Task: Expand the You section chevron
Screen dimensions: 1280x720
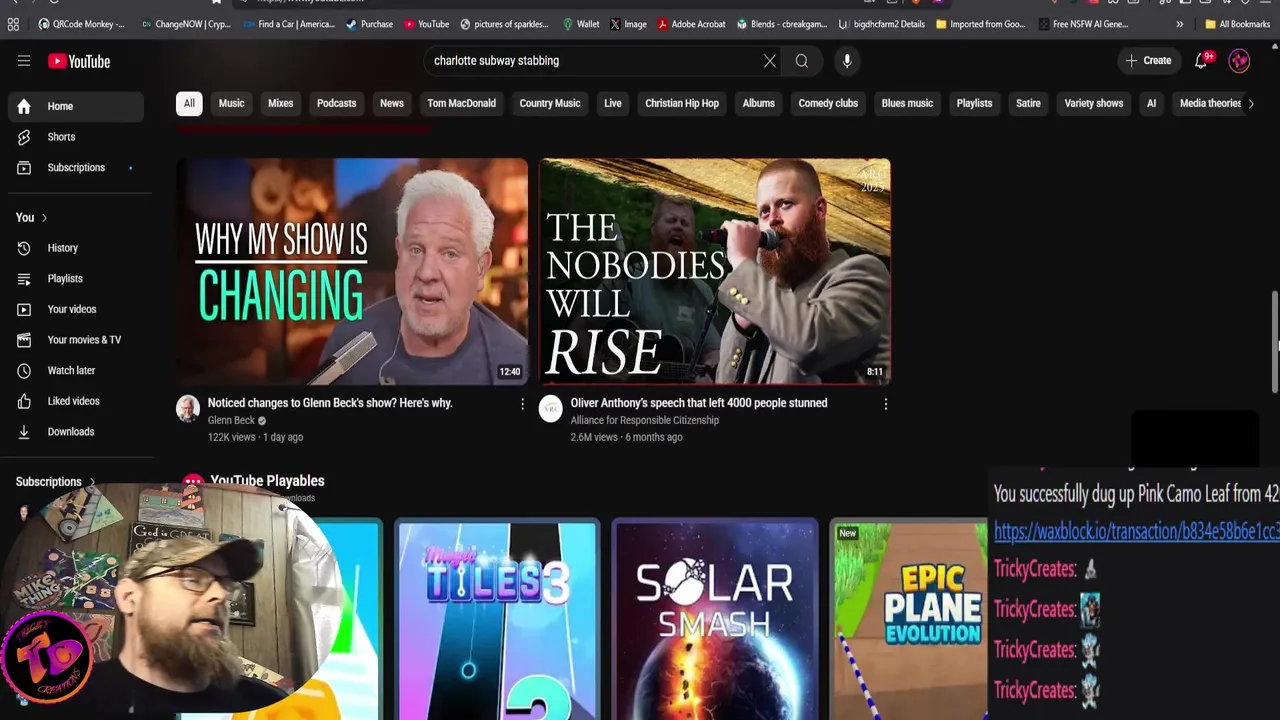Action: click(44, 218)
